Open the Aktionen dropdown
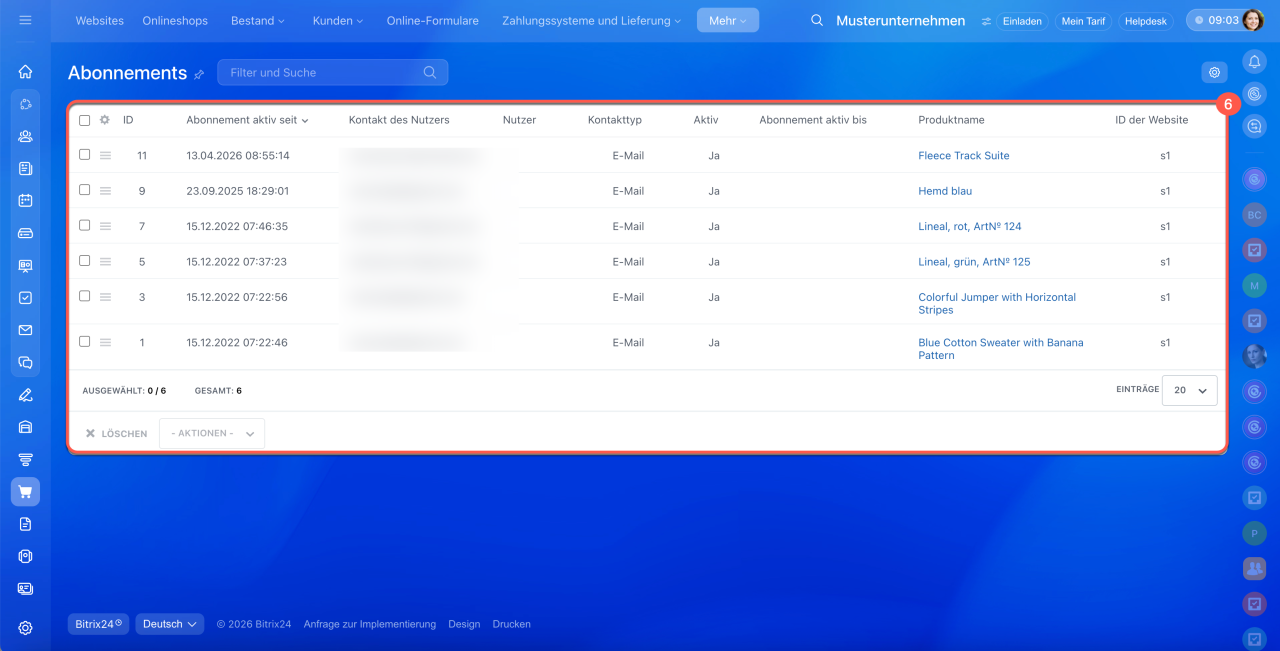Screen dimensions: 1280x651 212,433
